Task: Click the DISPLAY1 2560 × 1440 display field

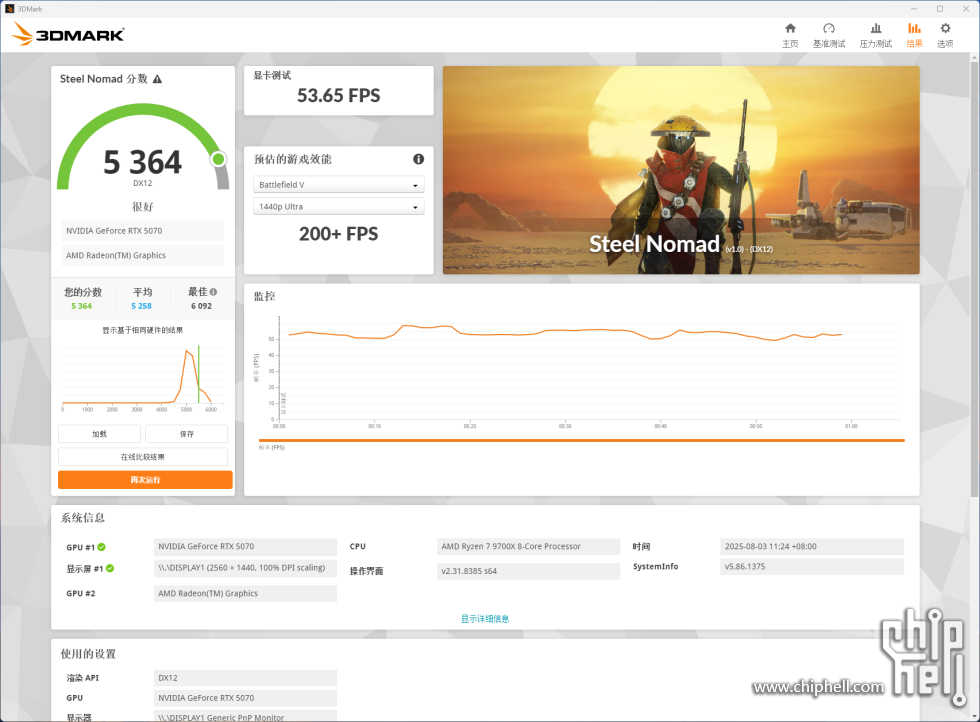Action: coord(245,568)
